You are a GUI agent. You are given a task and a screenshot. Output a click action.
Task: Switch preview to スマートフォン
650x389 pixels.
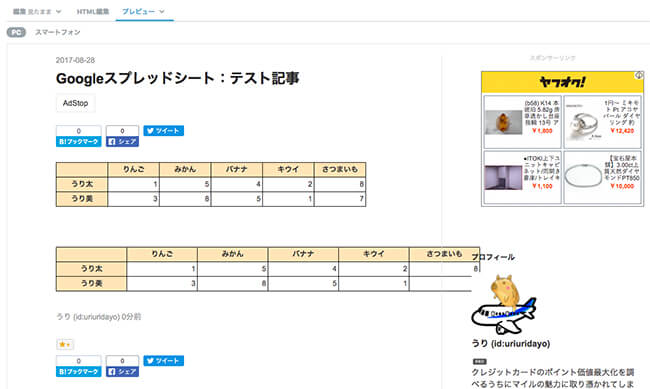58,32
